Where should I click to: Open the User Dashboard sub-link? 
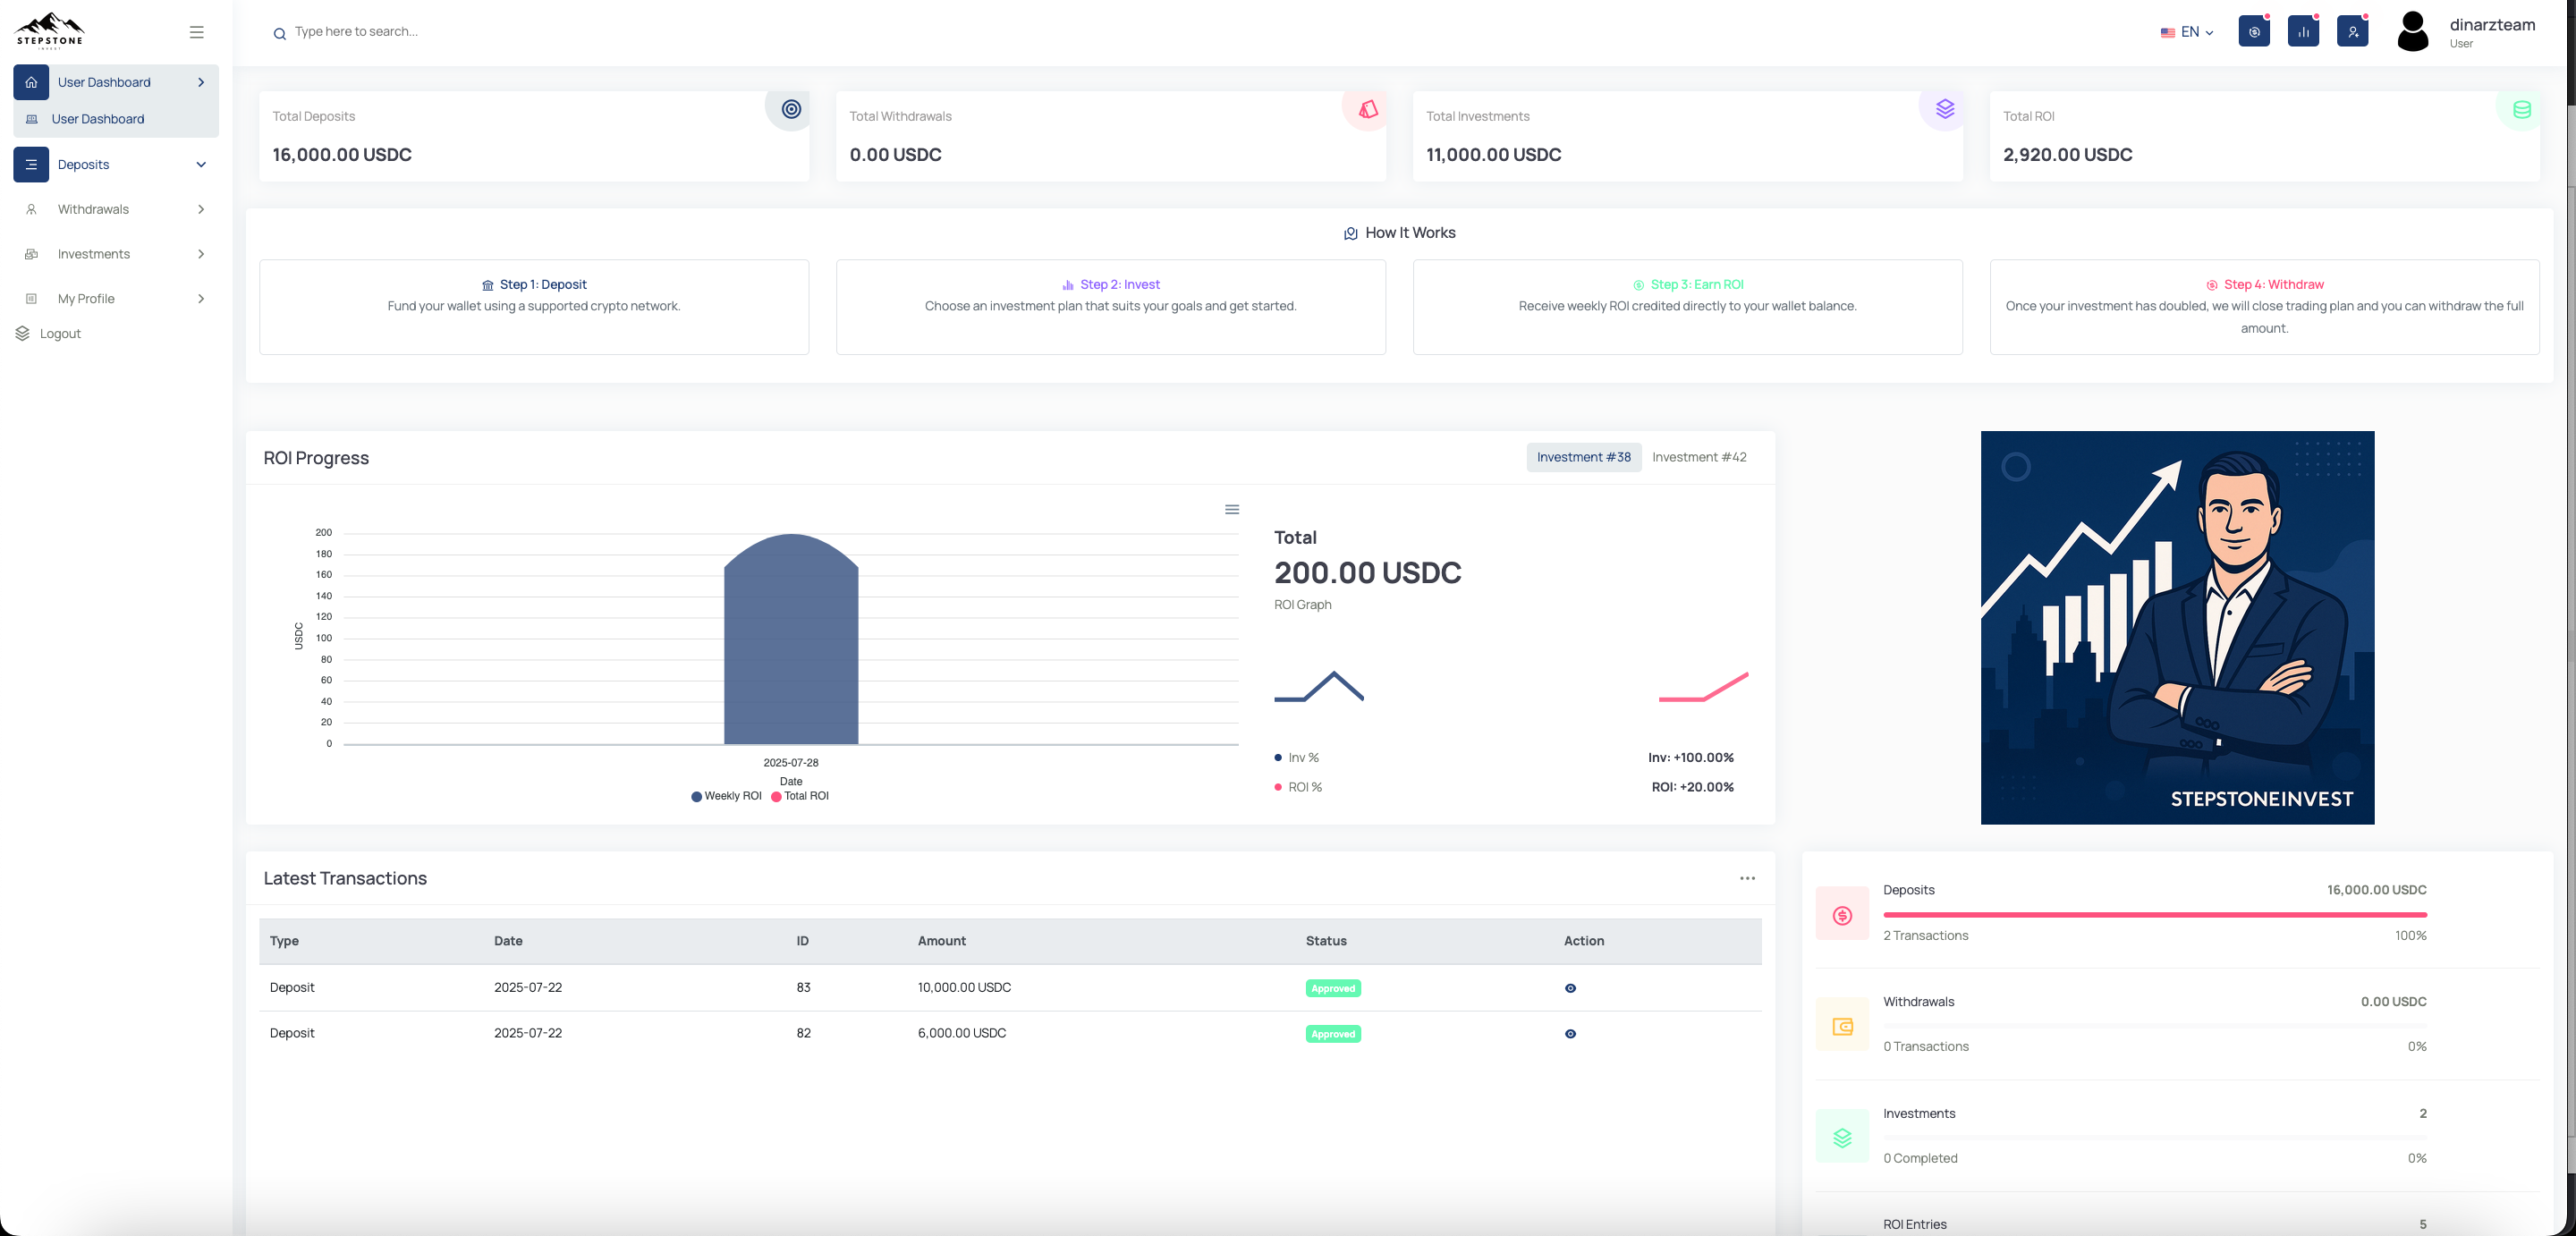pos(98,119)
